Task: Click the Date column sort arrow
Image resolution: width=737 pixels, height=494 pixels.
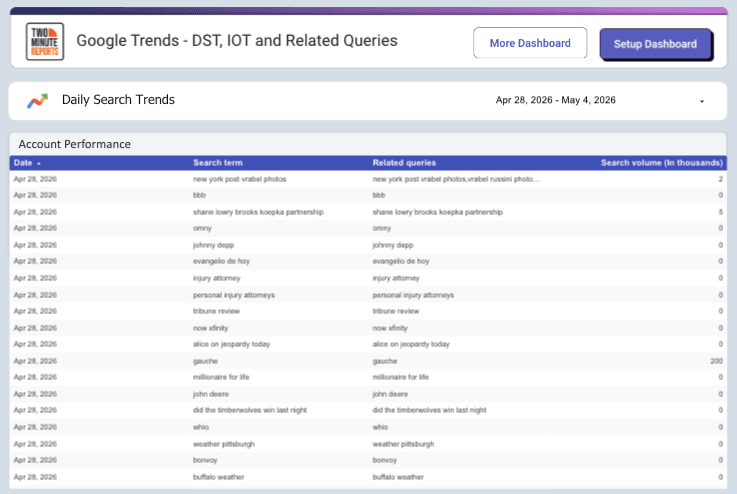Action: click(x=39, y=163)
